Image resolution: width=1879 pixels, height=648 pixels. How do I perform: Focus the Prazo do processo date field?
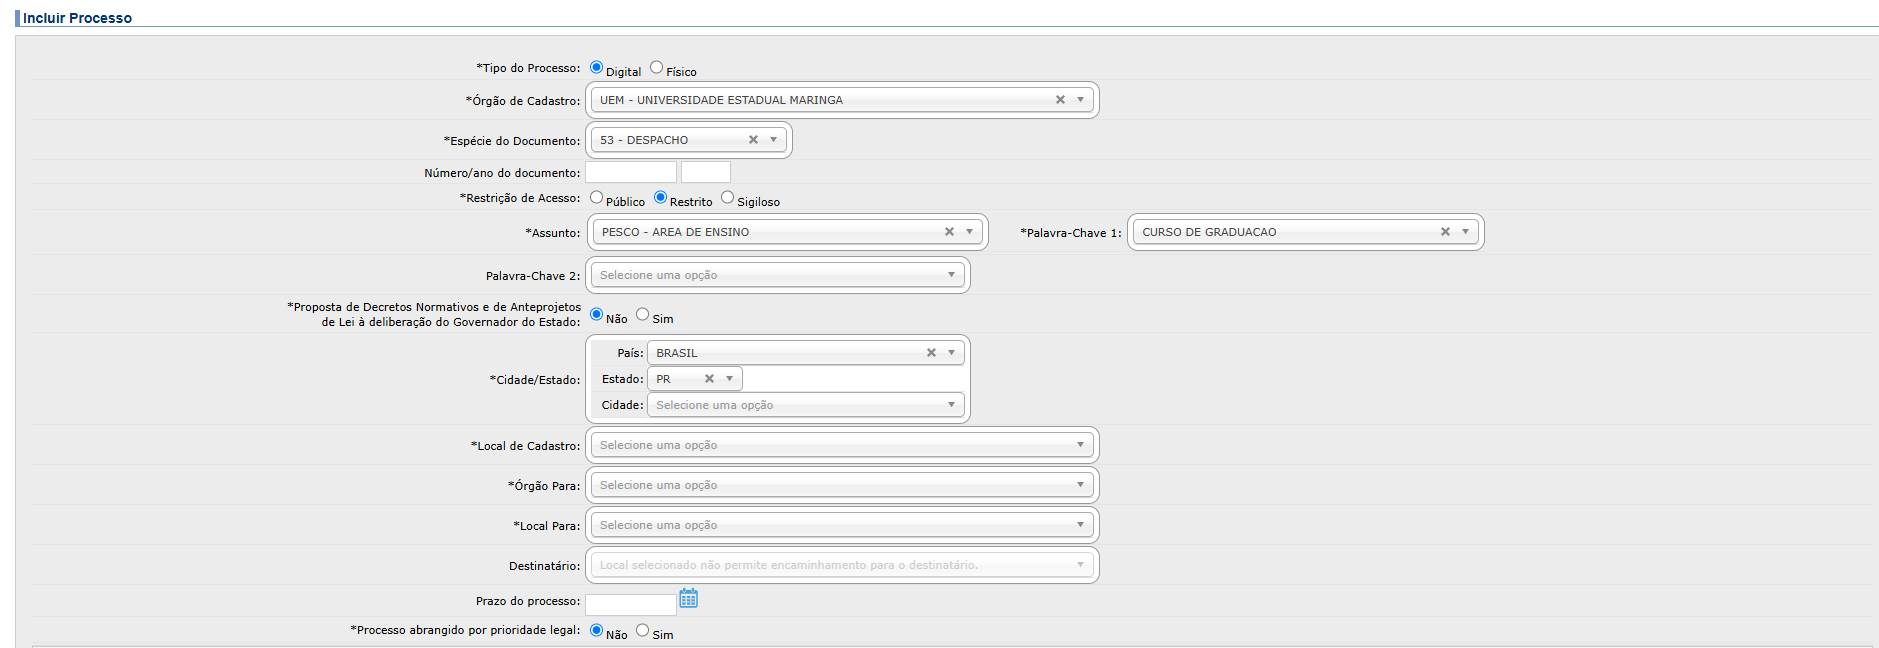630,604
